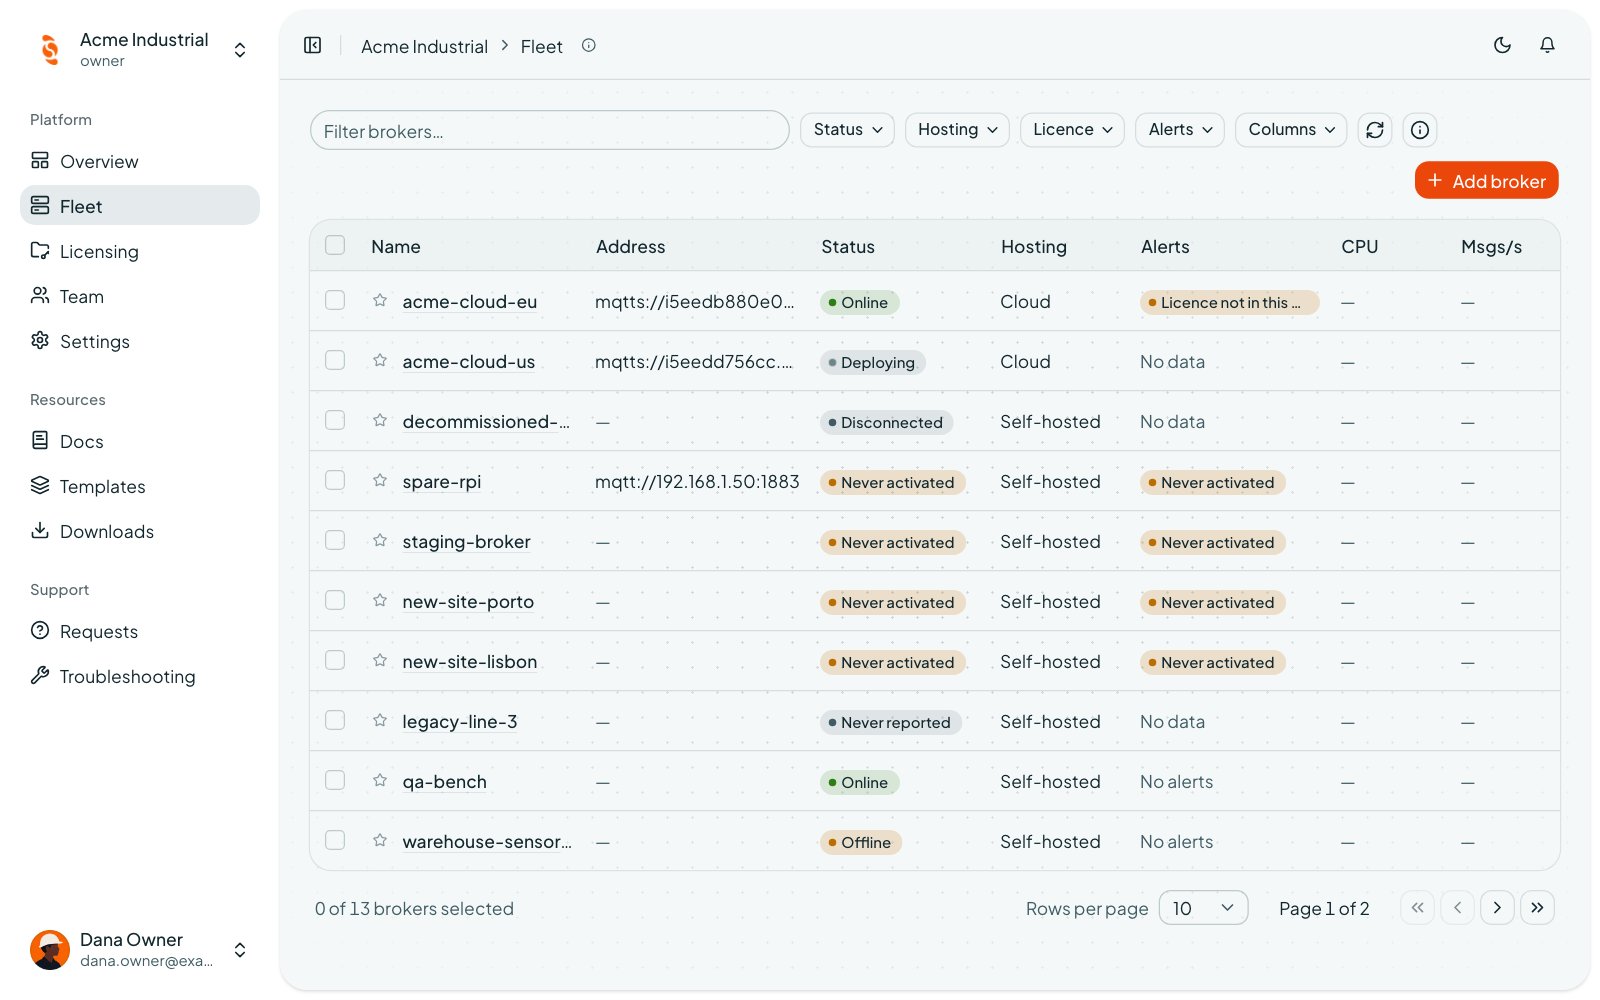
Task: Open the Dana Owner account switcher
Action: click(140, 949)
